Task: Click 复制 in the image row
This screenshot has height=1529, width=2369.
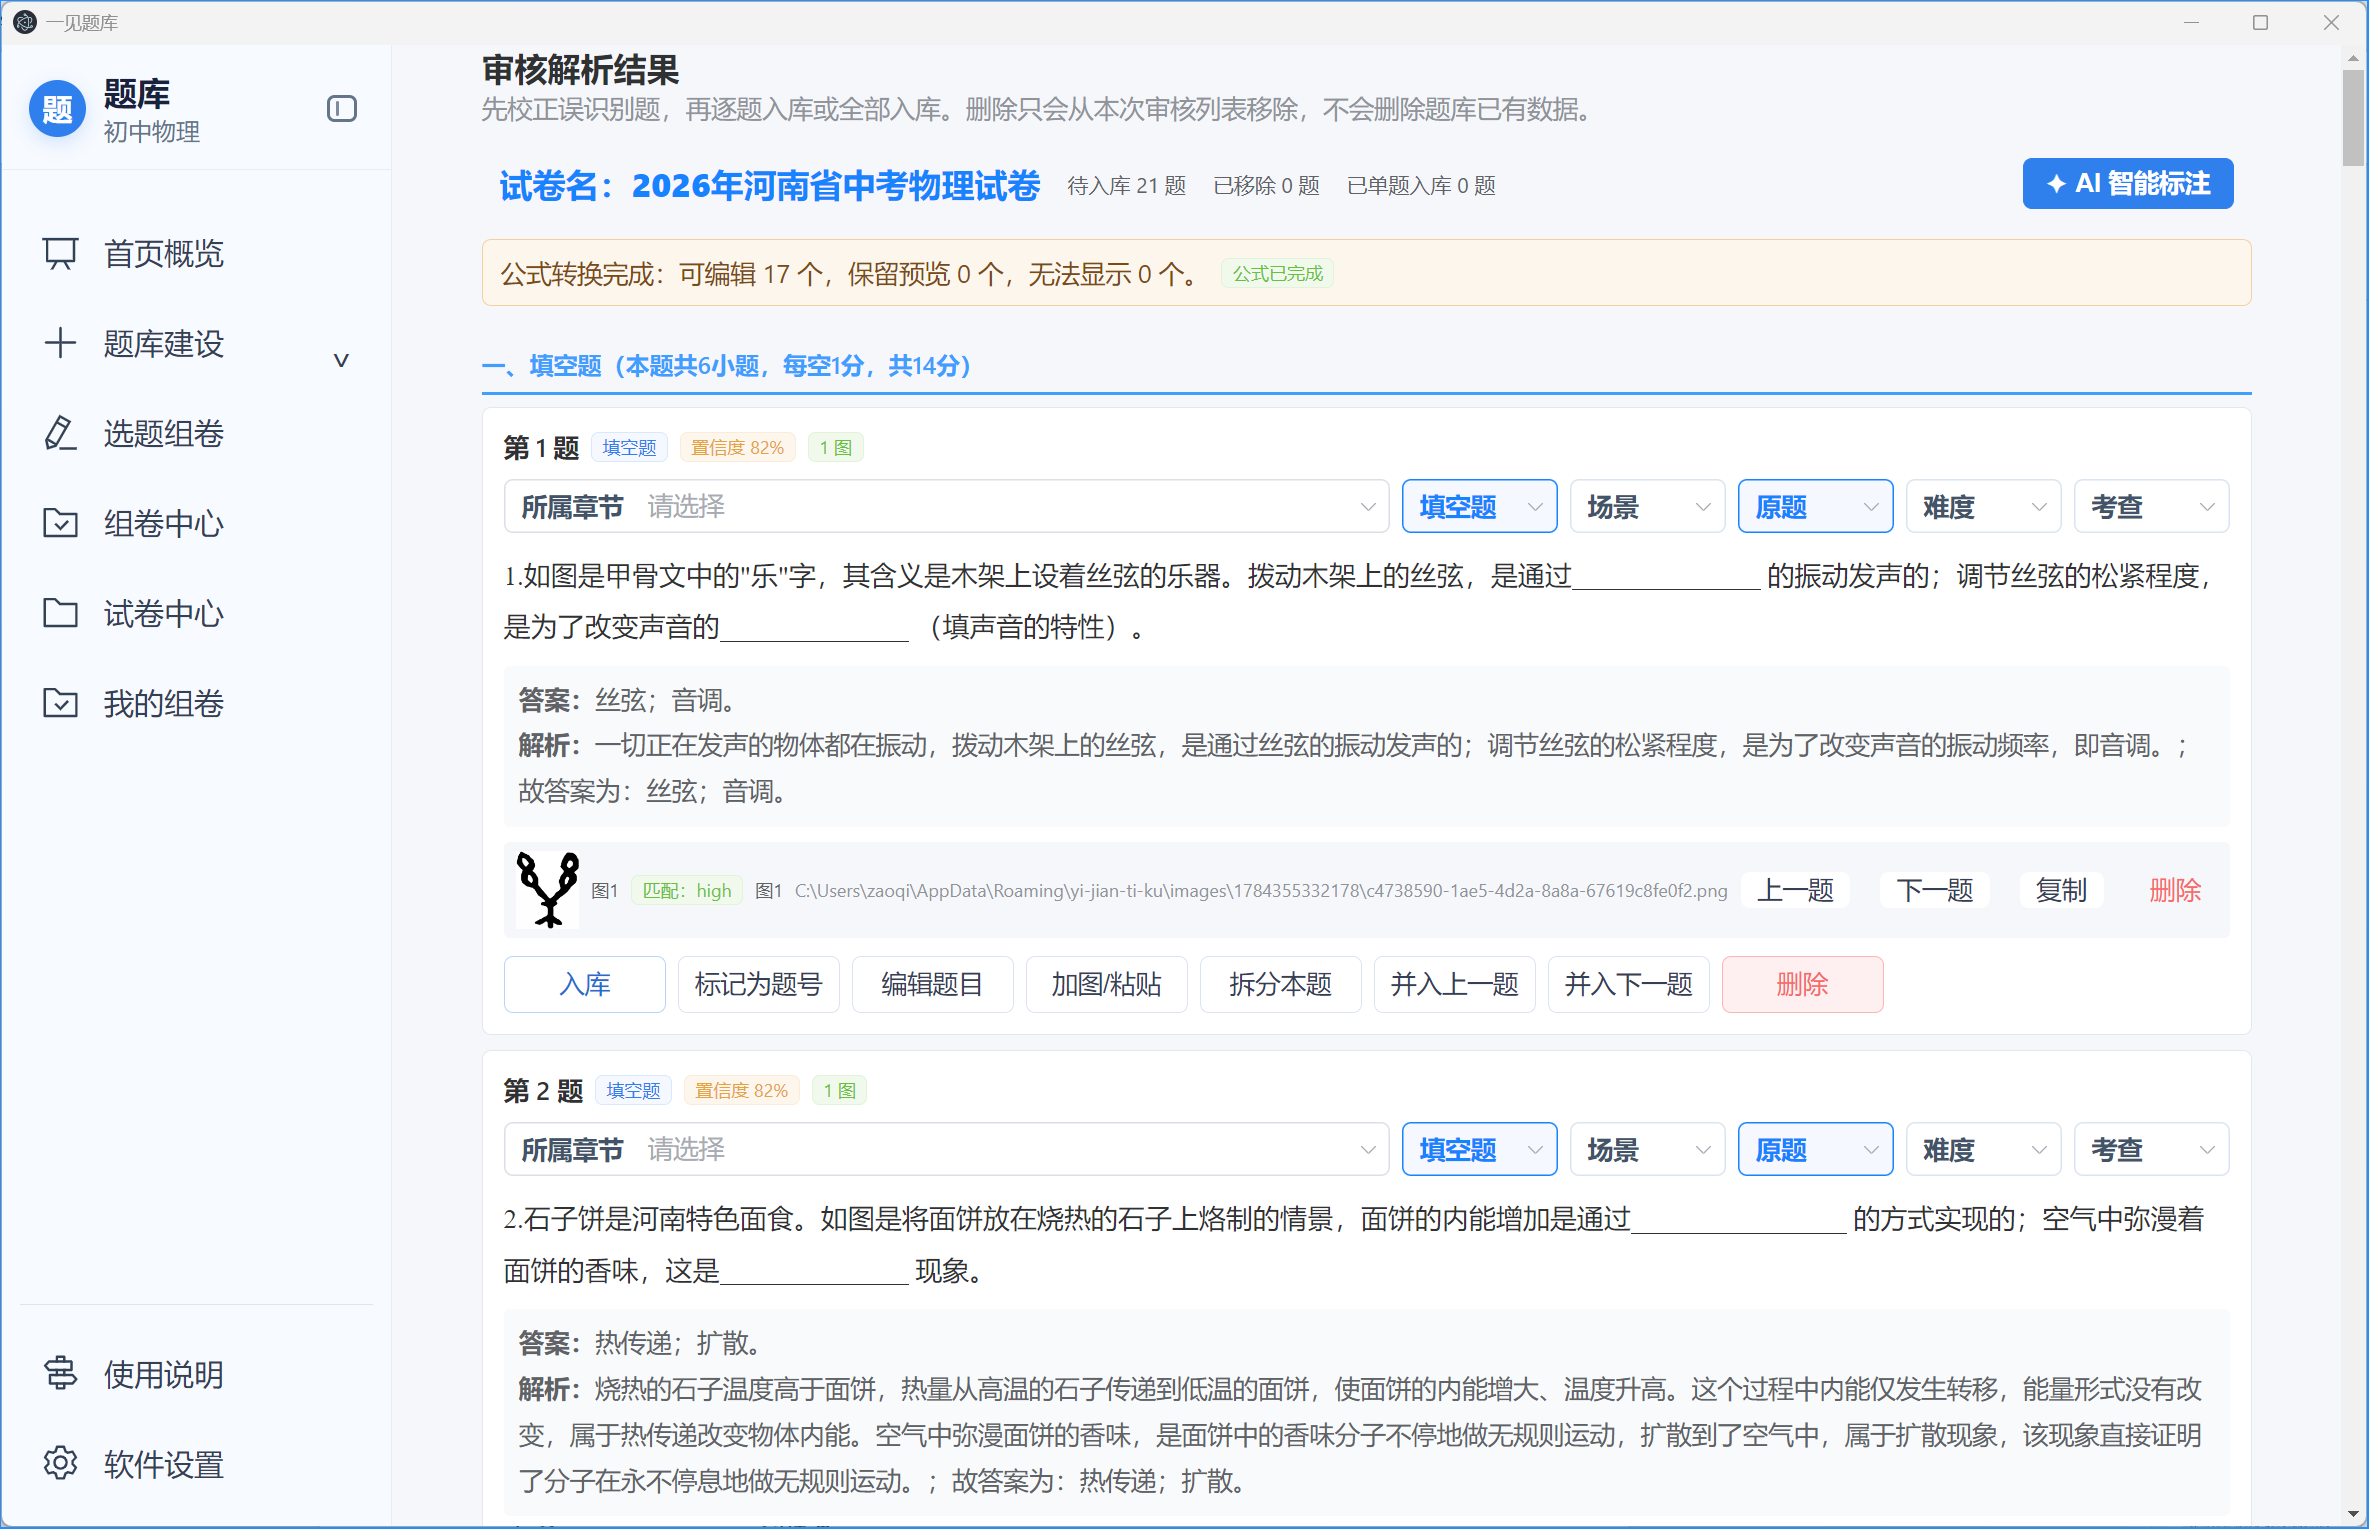Action: (2061, 890)
